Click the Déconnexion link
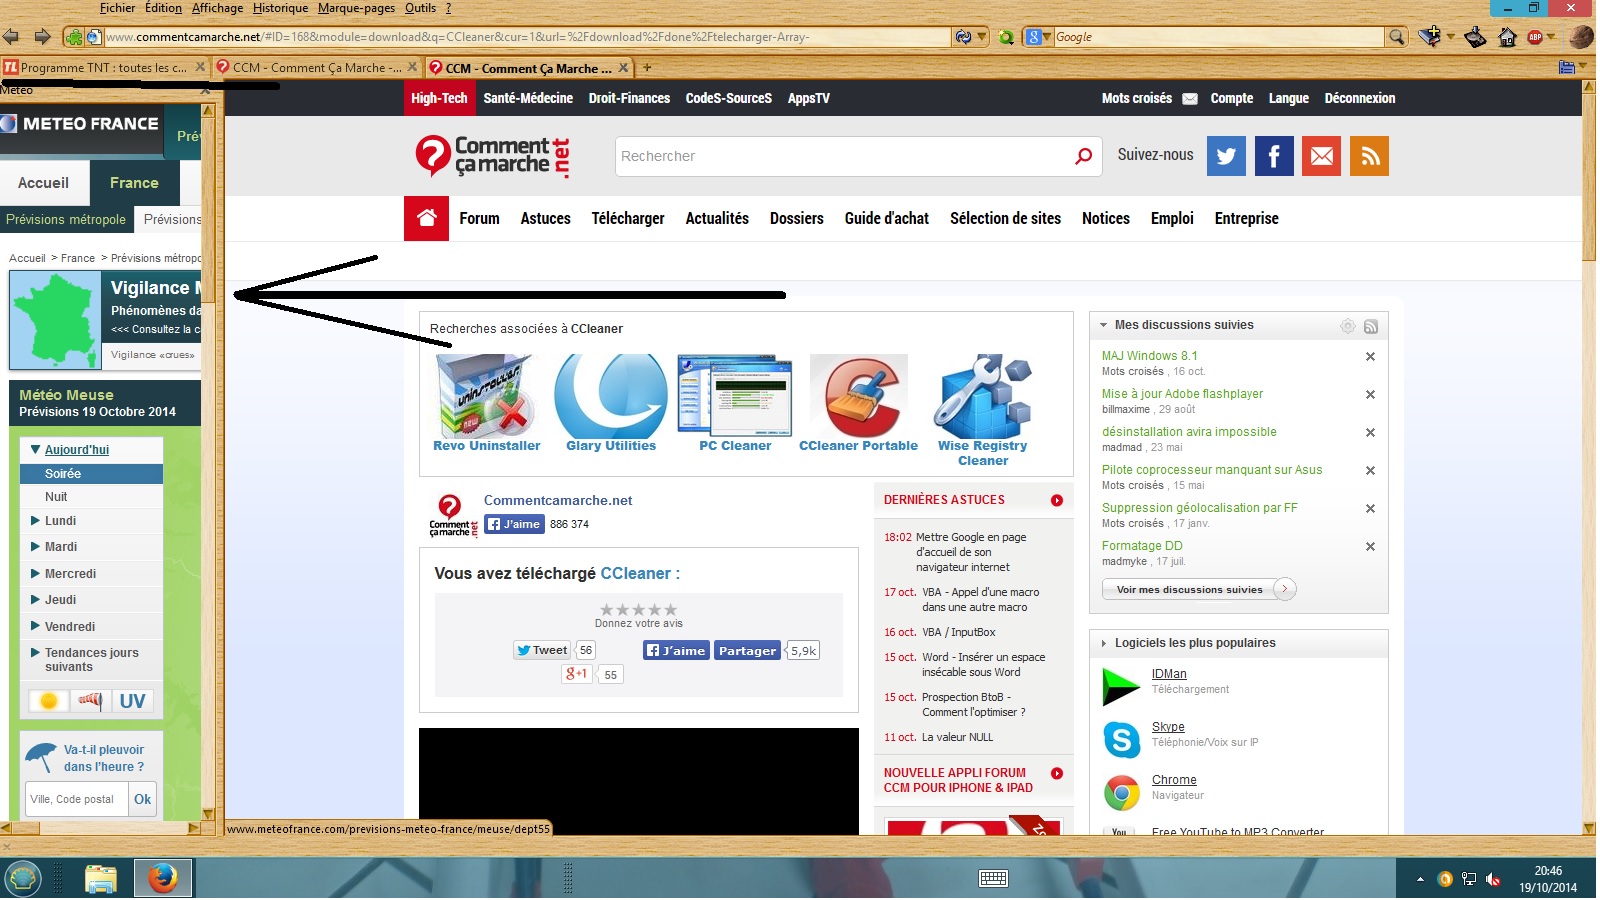This screenshot has width=1600, height=900. (1359, 98)
